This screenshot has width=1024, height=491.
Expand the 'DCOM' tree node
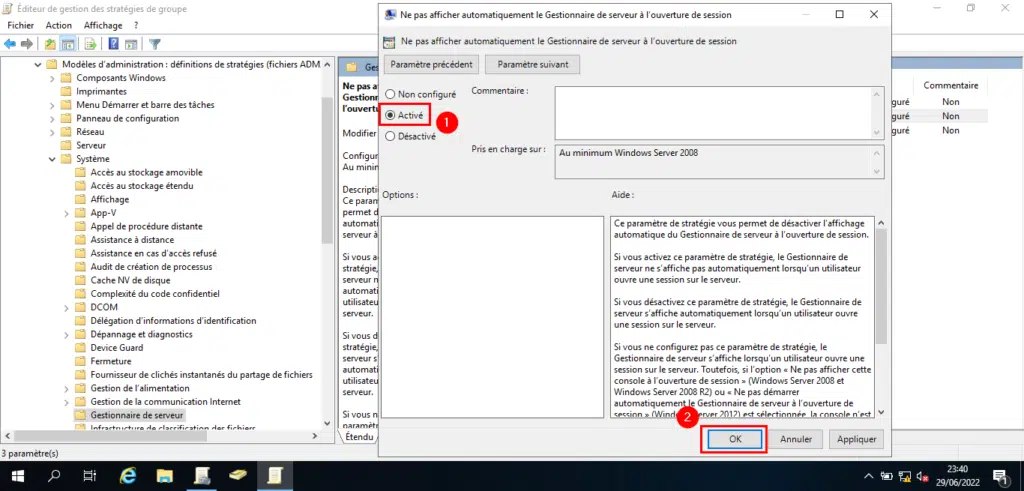point(67,307)
